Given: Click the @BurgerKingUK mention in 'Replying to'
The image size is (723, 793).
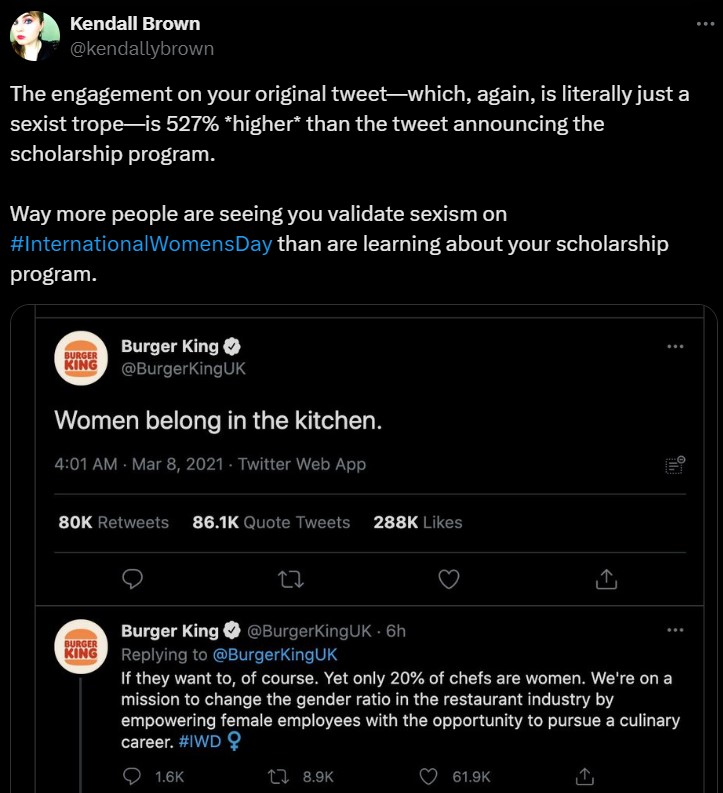Looking at the screenshot, I should pyautogui.click(x=275, y=655).
